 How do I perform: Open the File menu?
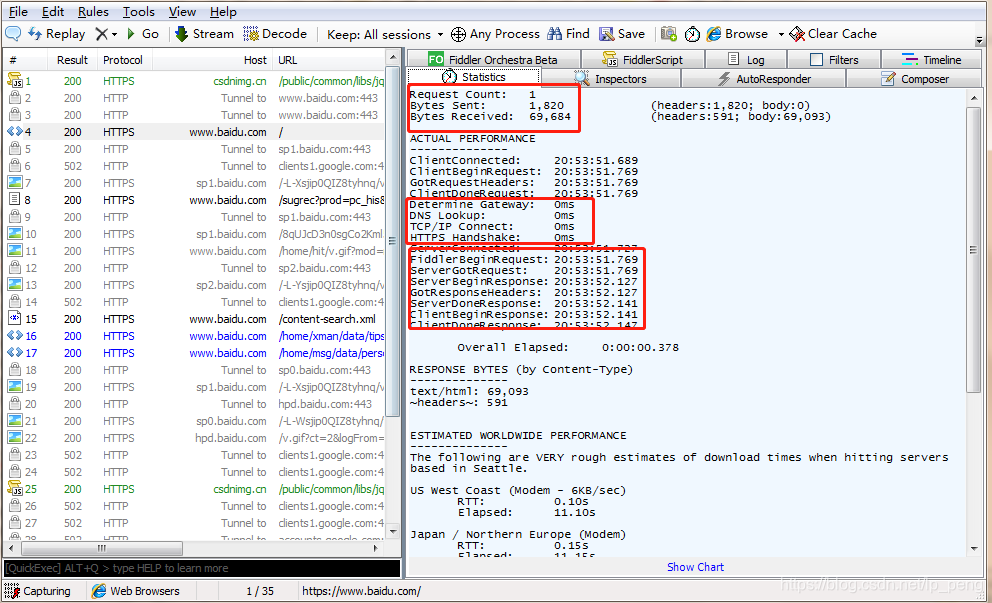point(18,11)
